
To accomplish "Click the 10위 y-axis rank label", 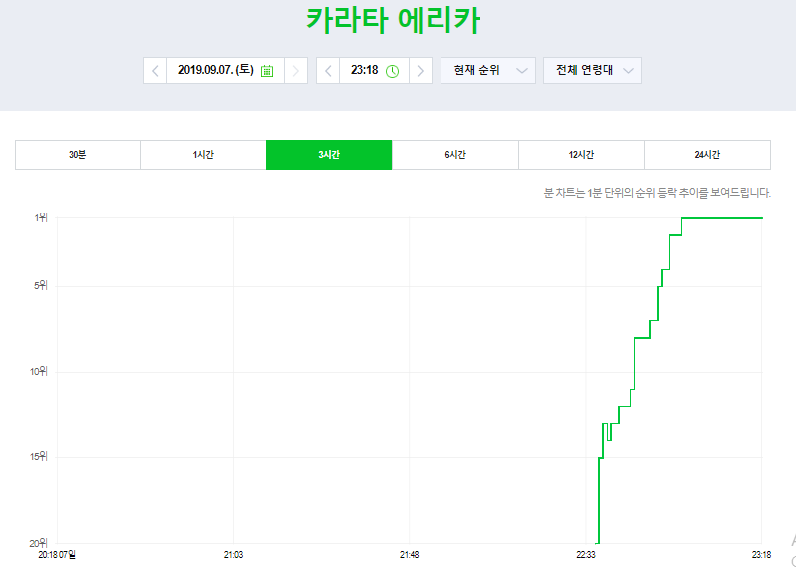I will (39, 372).
